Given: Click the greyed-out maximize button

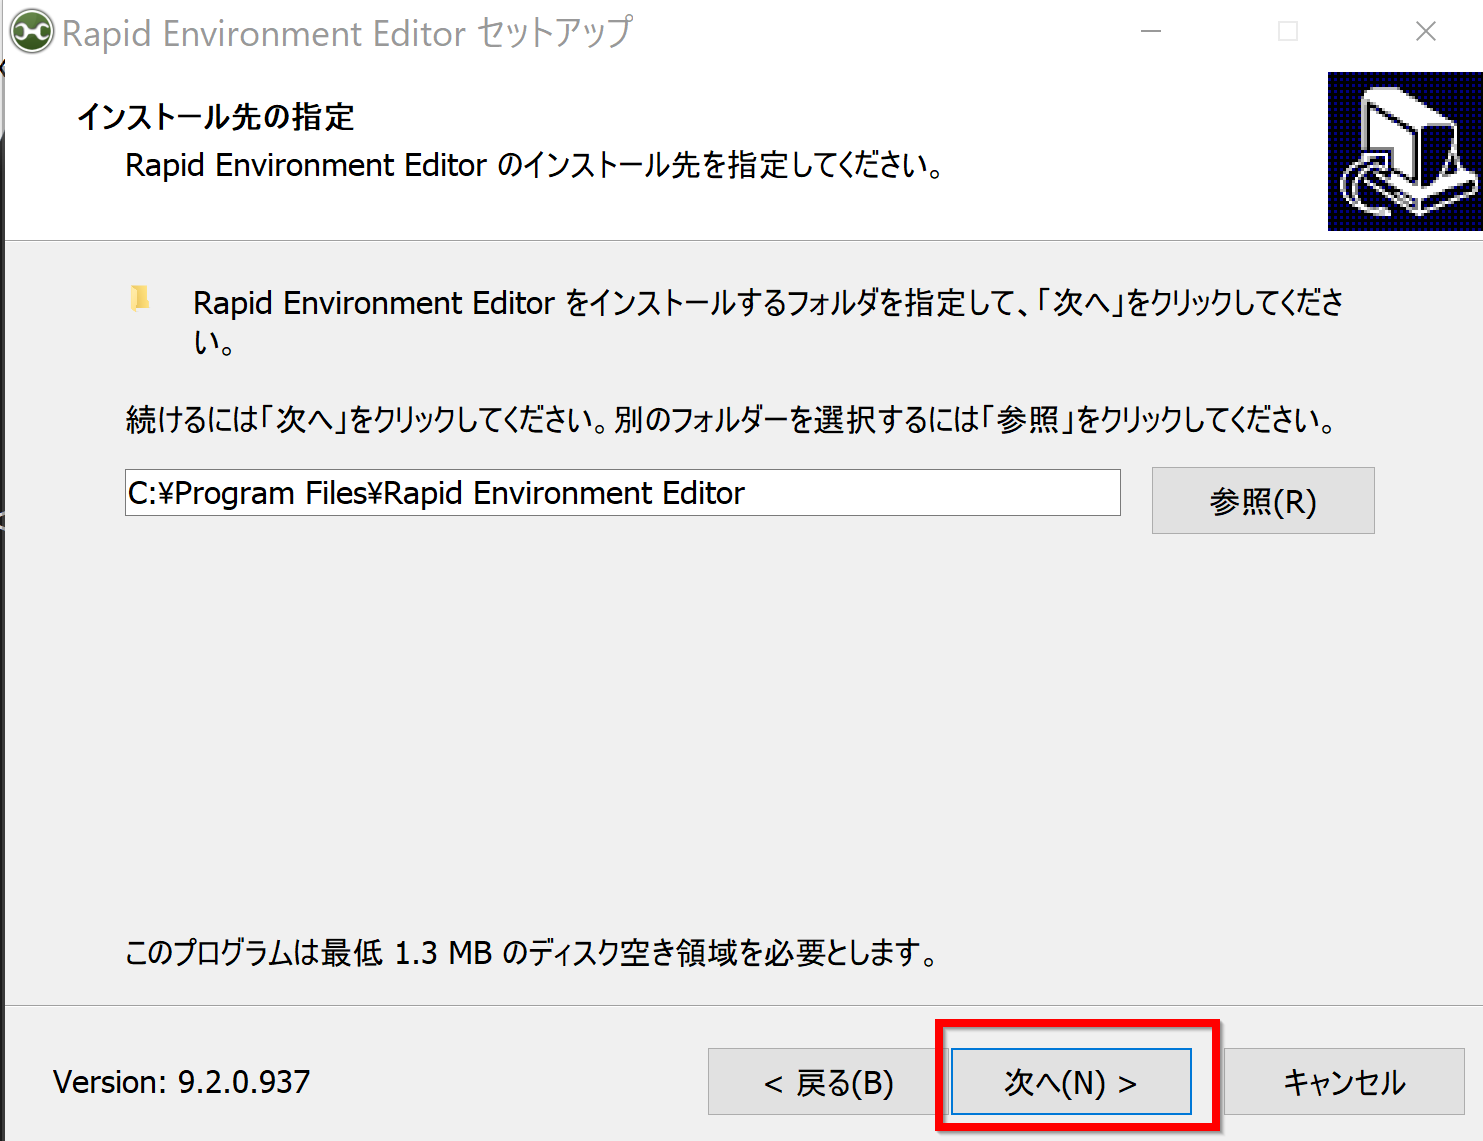Looking at the screenshot, I should [1288, 32].
